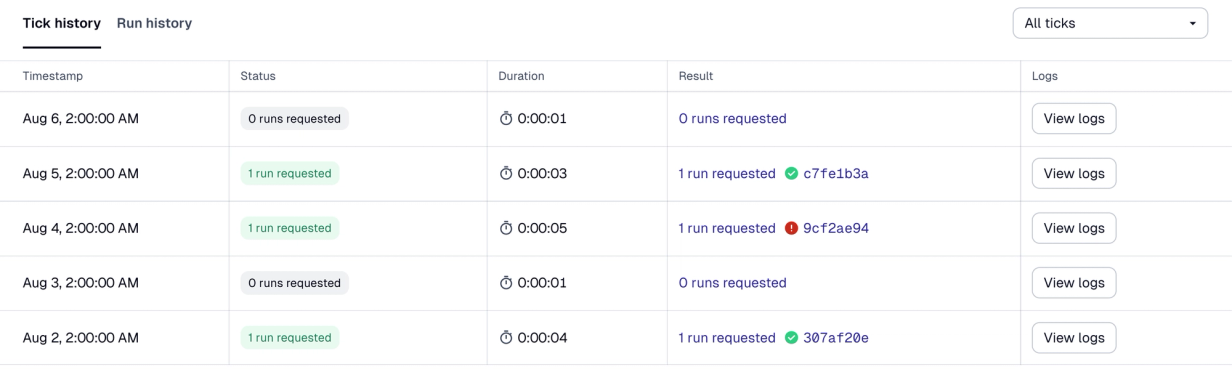This screenshot has width=1232, height=380.
Task: Click the stopwatch icon next to 0:00:04
Action: click(x=506, y=338)
